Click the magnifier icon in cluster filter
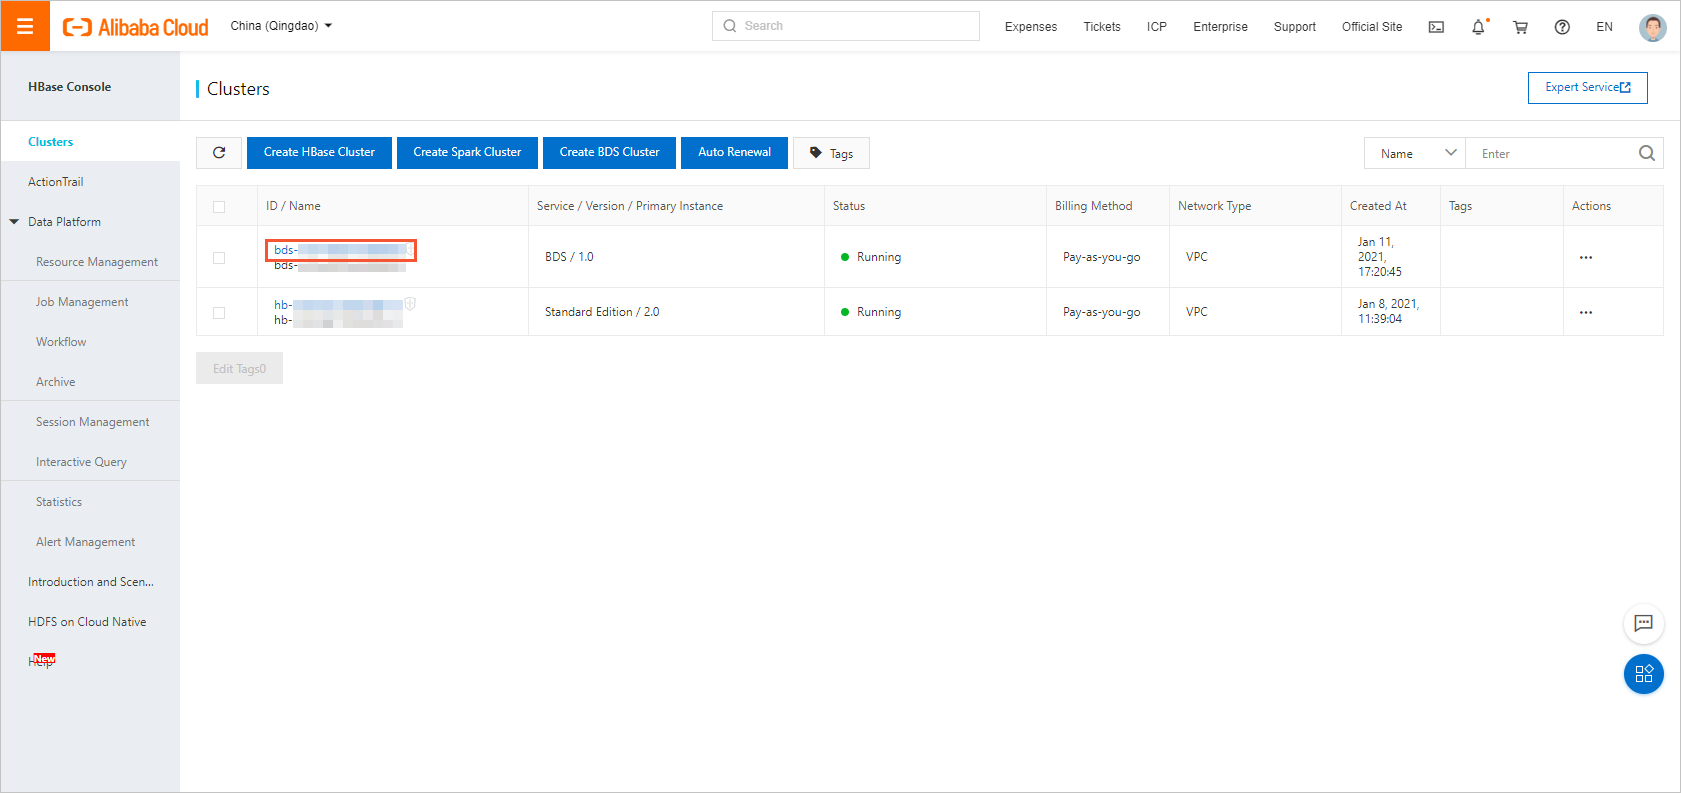The width and height of the screenshot is (1681, 793). 1646,153
